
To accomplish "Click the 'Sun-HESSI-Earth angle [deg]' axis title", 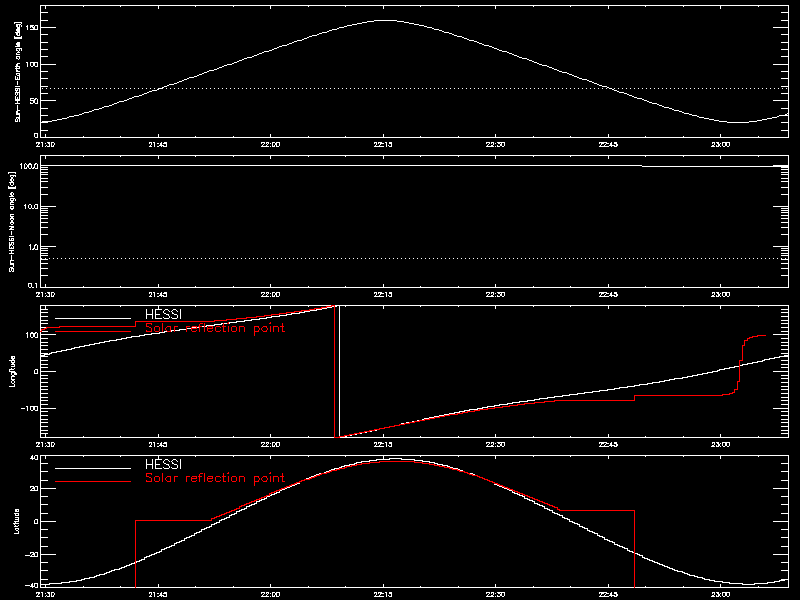I will click(x=17, y=71).
